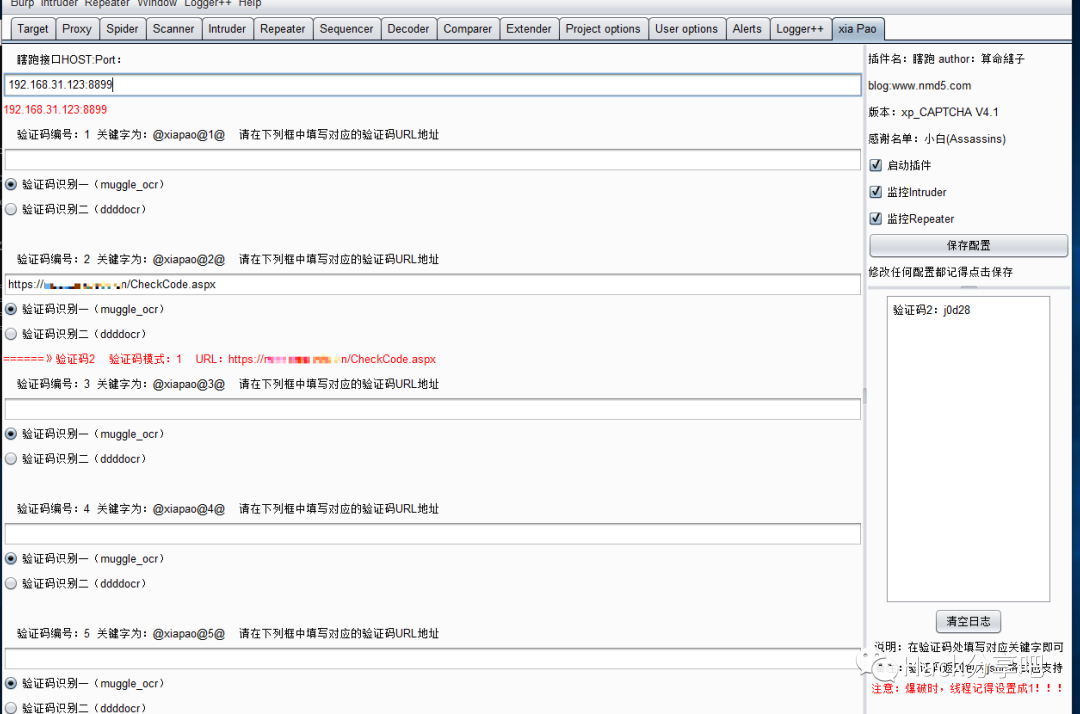The width and height of the screenshot is (1080, 714).
Task: Switch to the Proxy tab
Action: [76, 29]
